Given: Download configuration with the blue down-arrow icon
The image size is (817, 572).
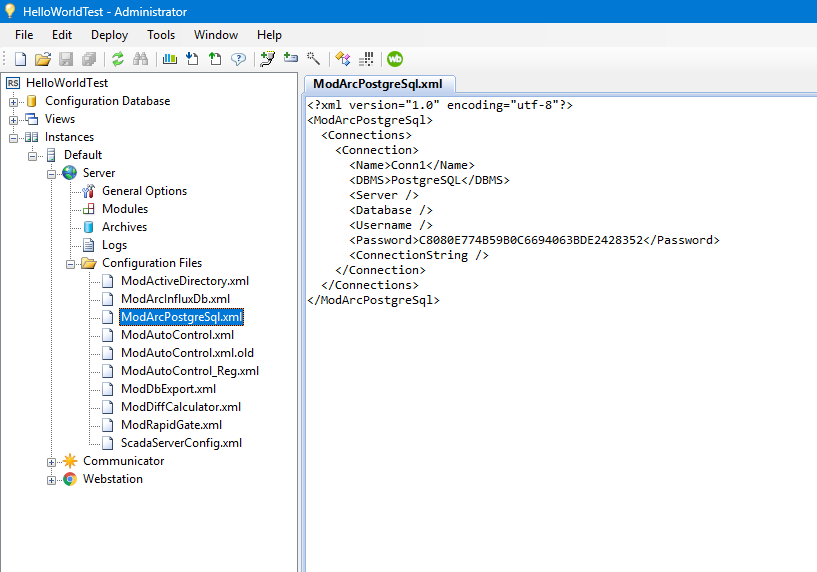Looking at the screenshot, I should [x=192, y=59].
